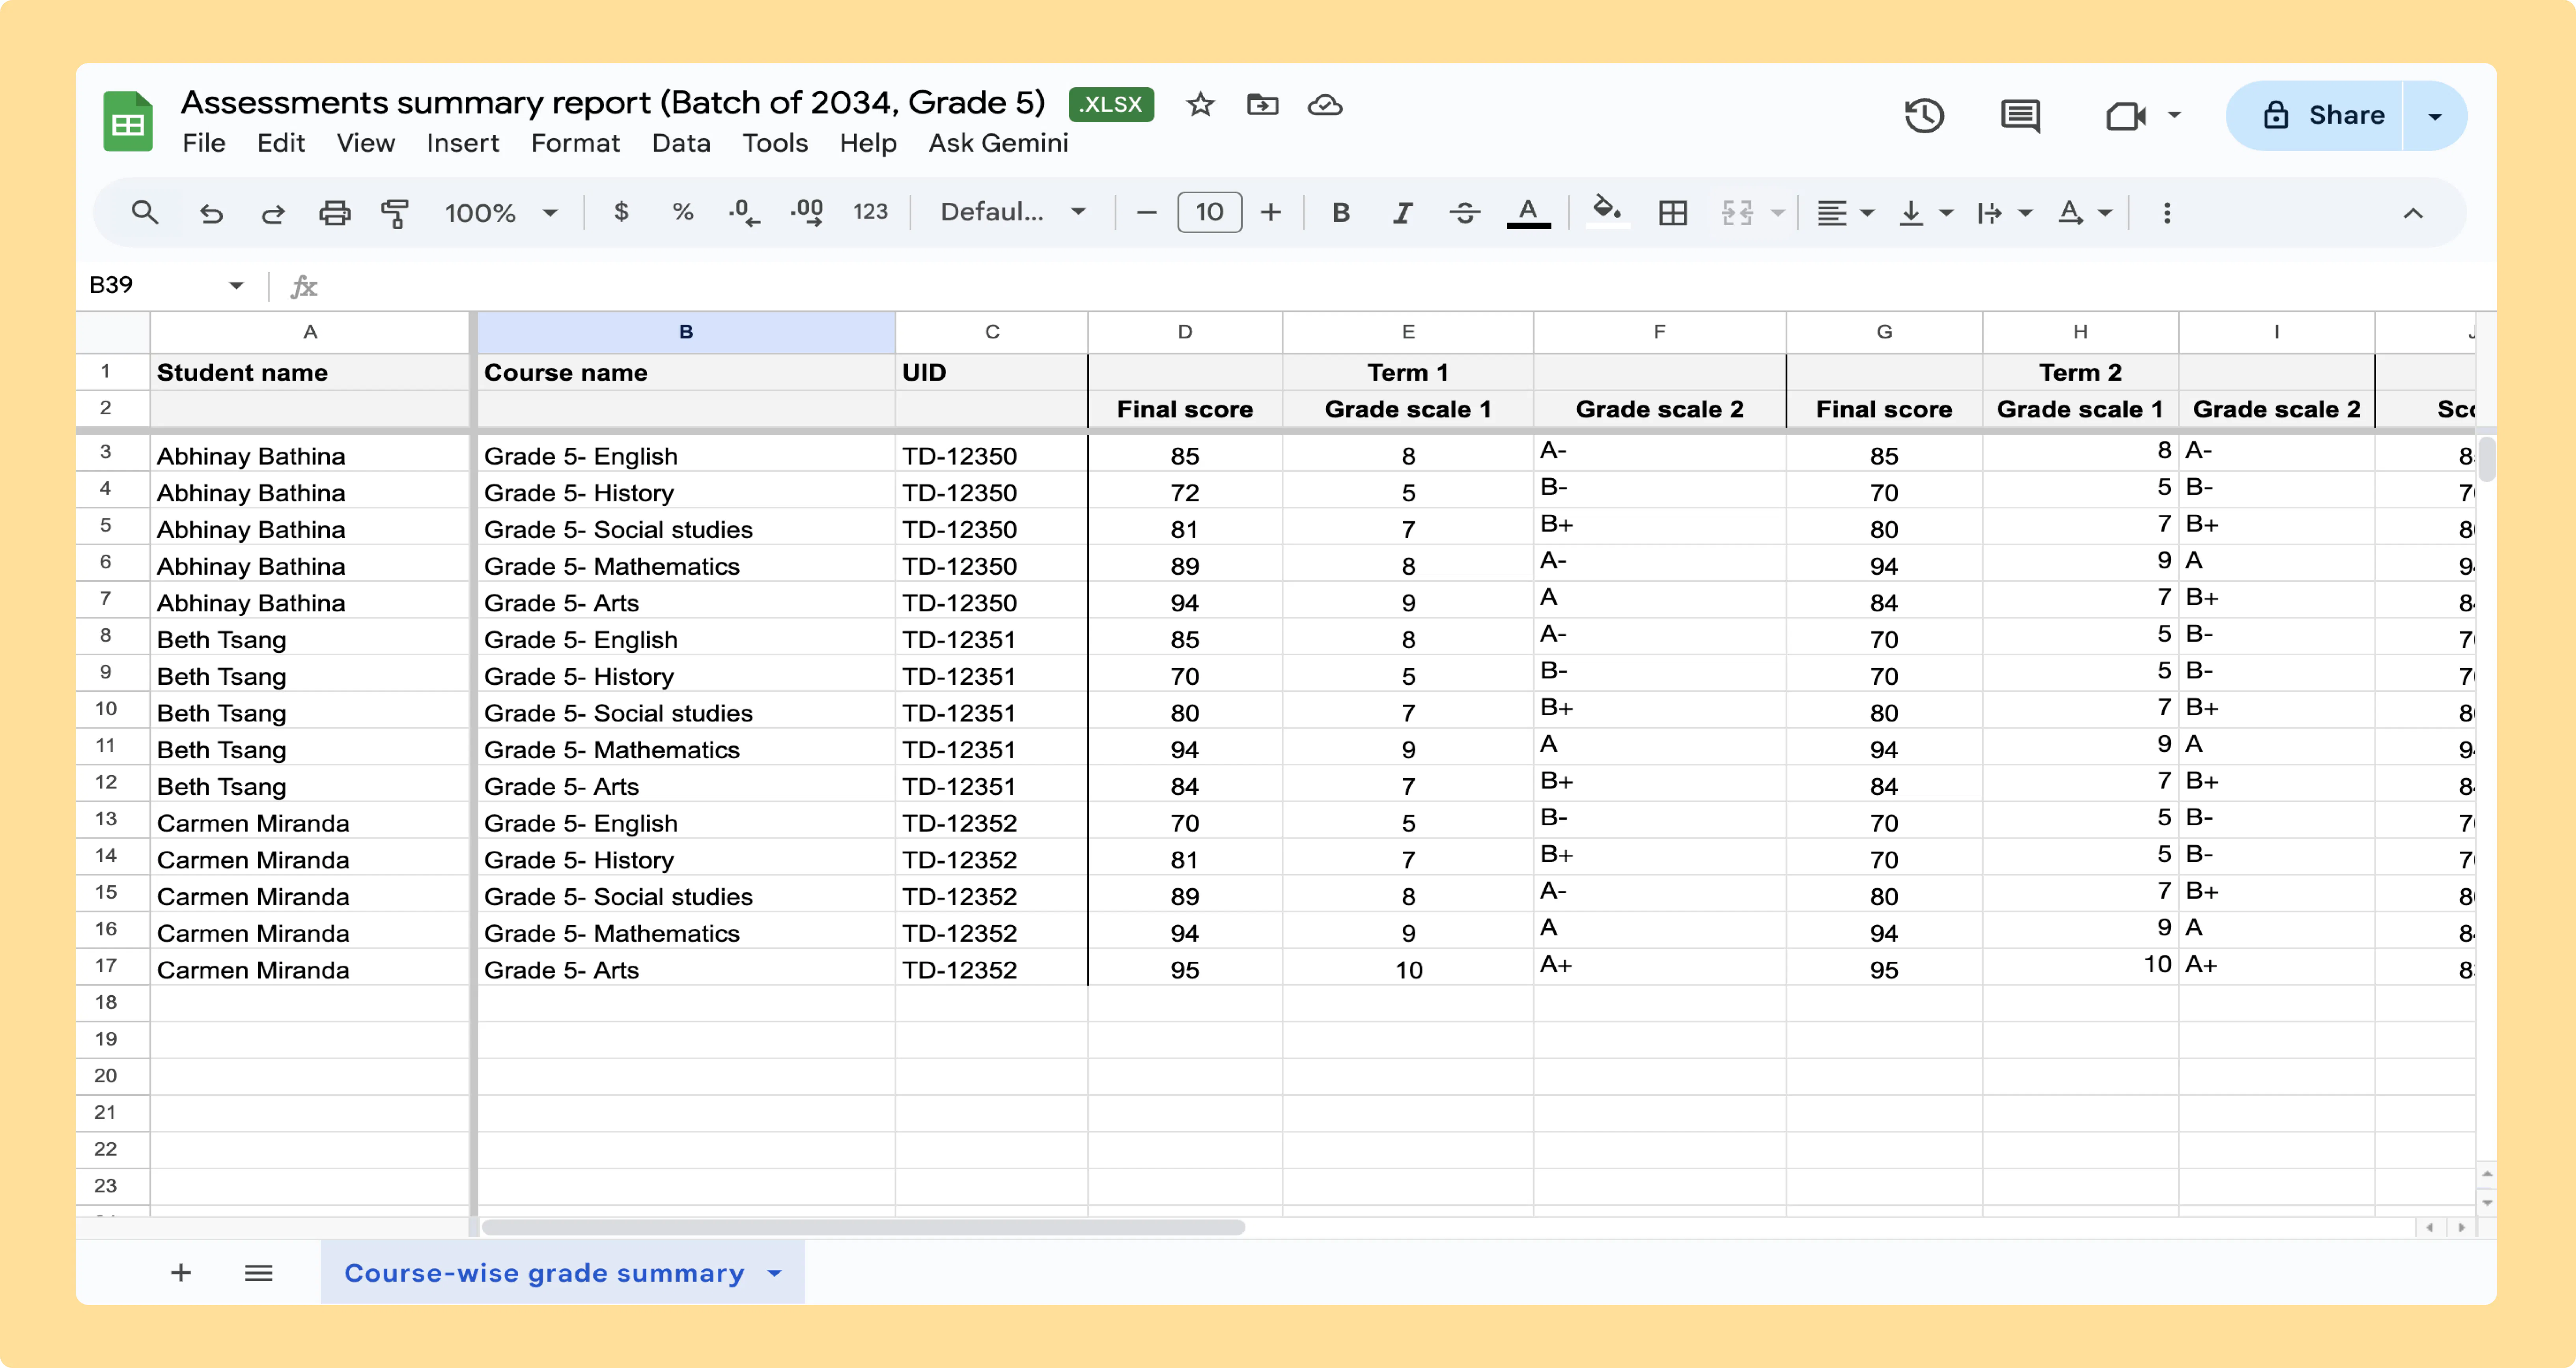
Task: Click the document title text
Action: [x=613, y=102]
